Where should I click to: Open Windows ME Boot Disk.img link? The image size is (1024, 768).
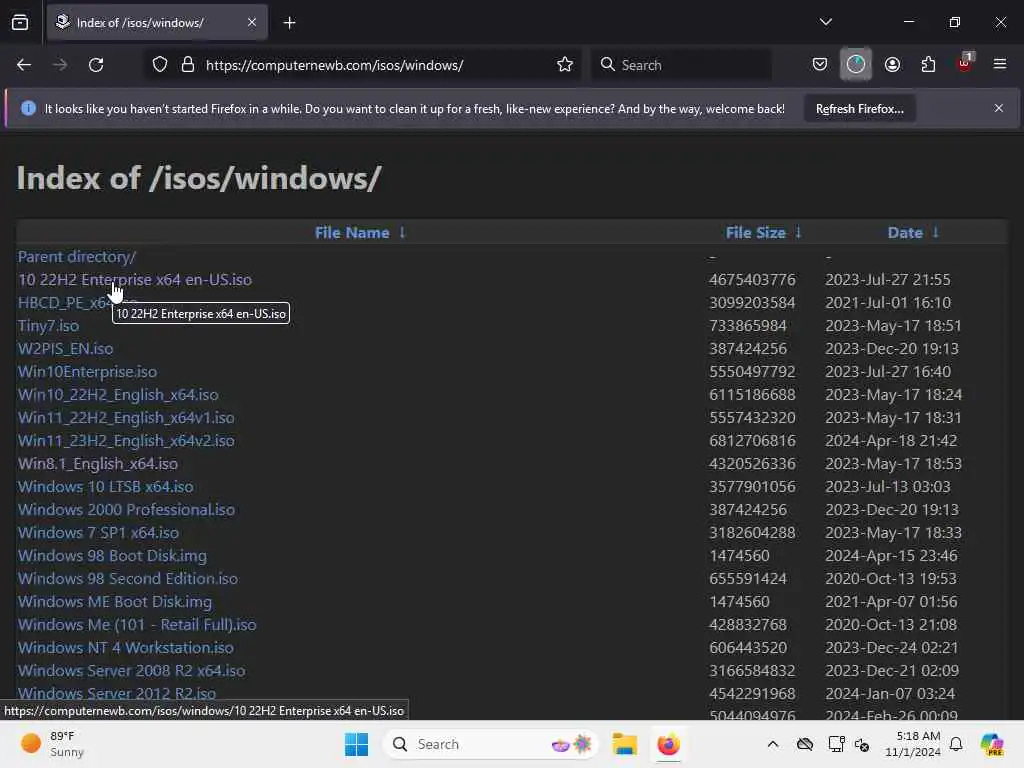pos(114,601)
